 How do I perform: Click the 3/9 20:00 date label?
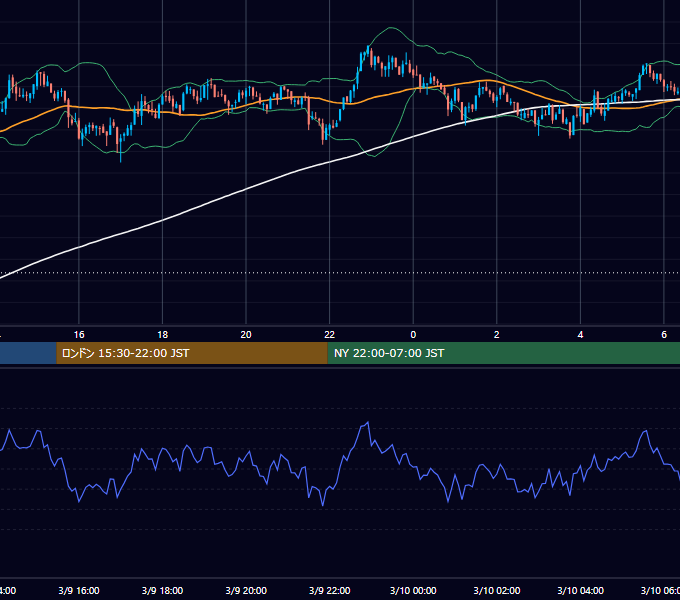coord(246,590)
